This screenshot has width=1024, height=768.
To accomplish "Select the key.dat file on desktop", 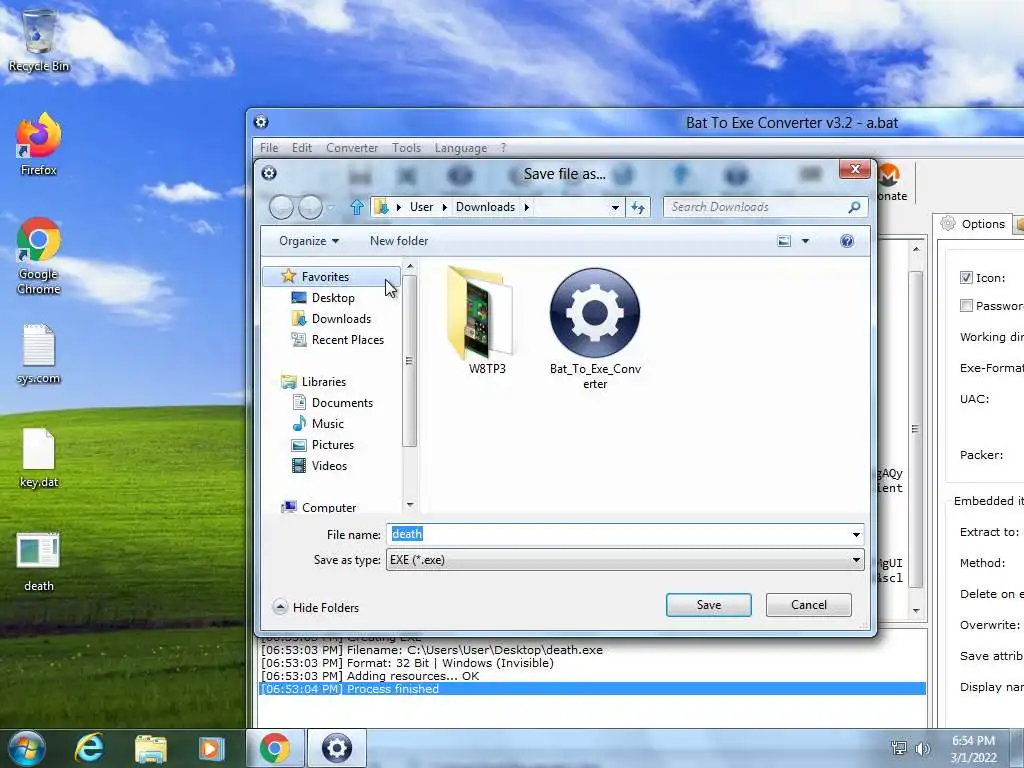I will [39, 458].
